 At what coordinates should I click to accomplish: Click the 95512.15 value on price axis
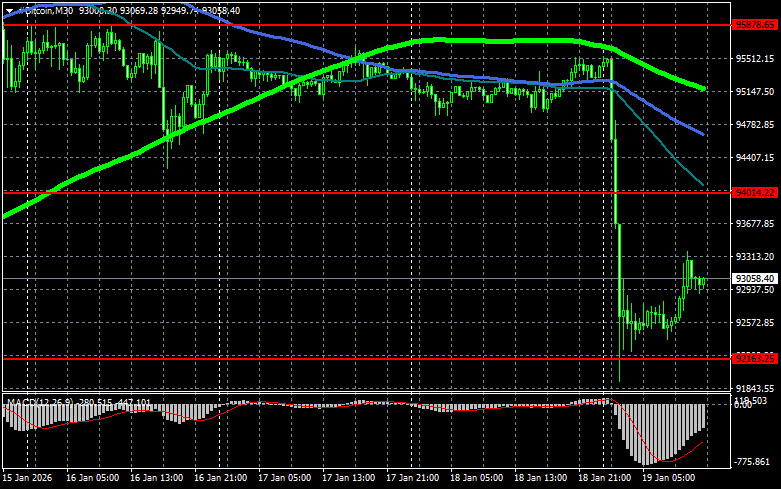point(755,58)
